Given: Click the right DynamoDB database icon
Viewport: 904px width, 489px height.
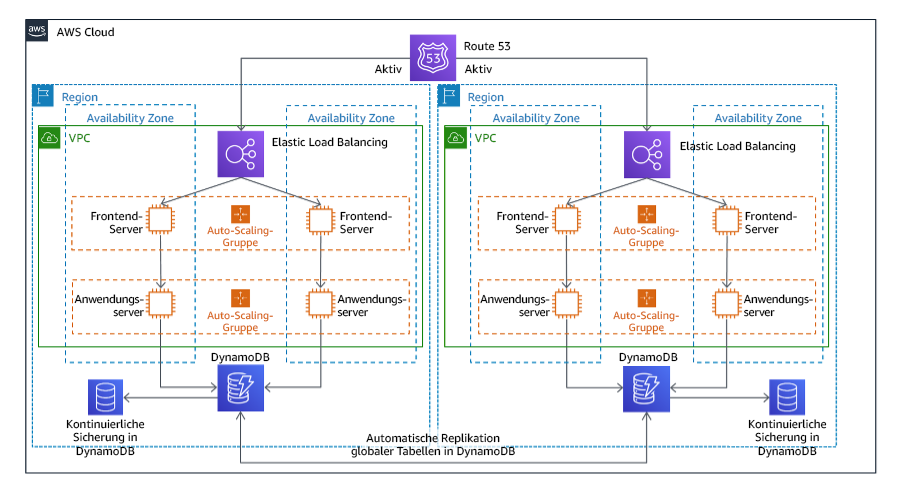Looking at the screenshot, I should tap(646, 389).
